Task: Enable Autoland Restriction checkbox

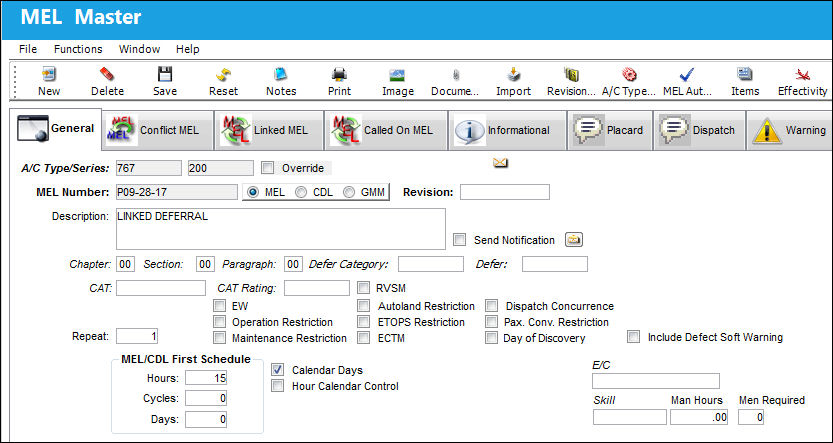Action: point(363,306)
